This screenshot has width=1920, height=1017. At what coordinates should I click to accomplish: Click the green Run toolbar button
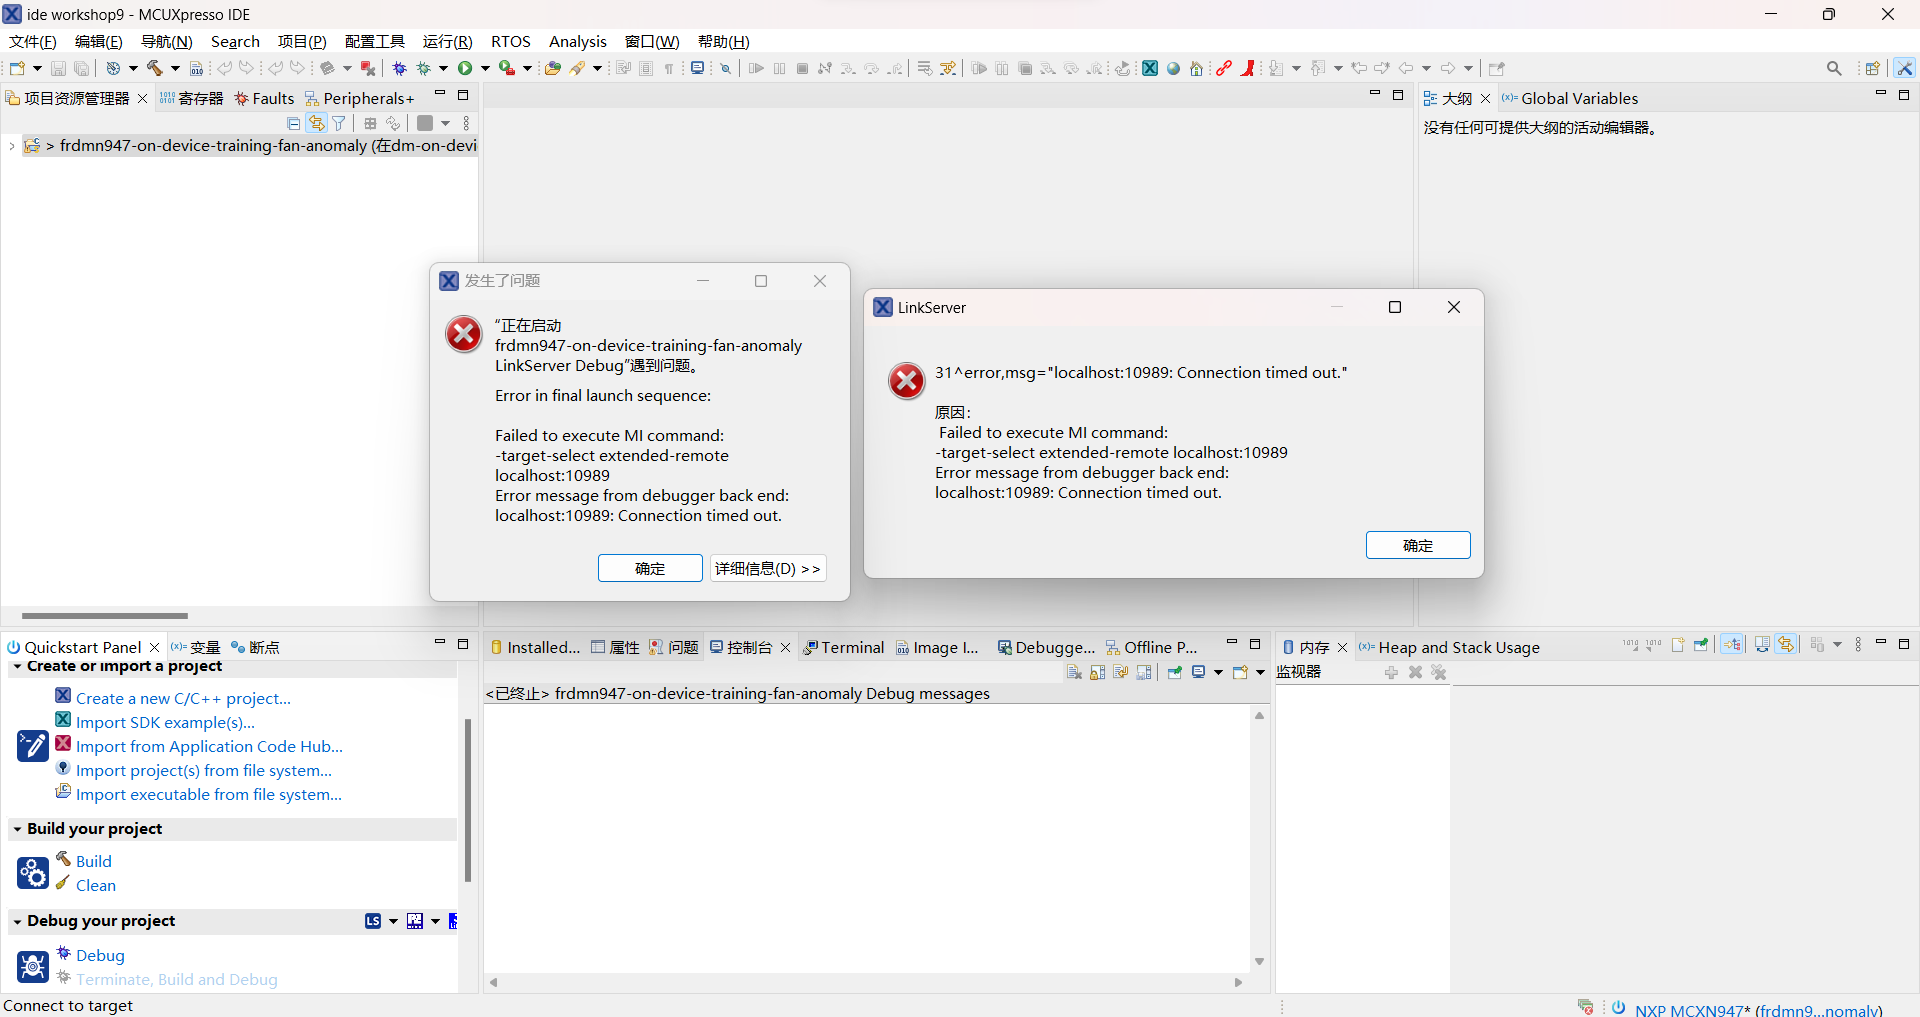tap(465, 68)
